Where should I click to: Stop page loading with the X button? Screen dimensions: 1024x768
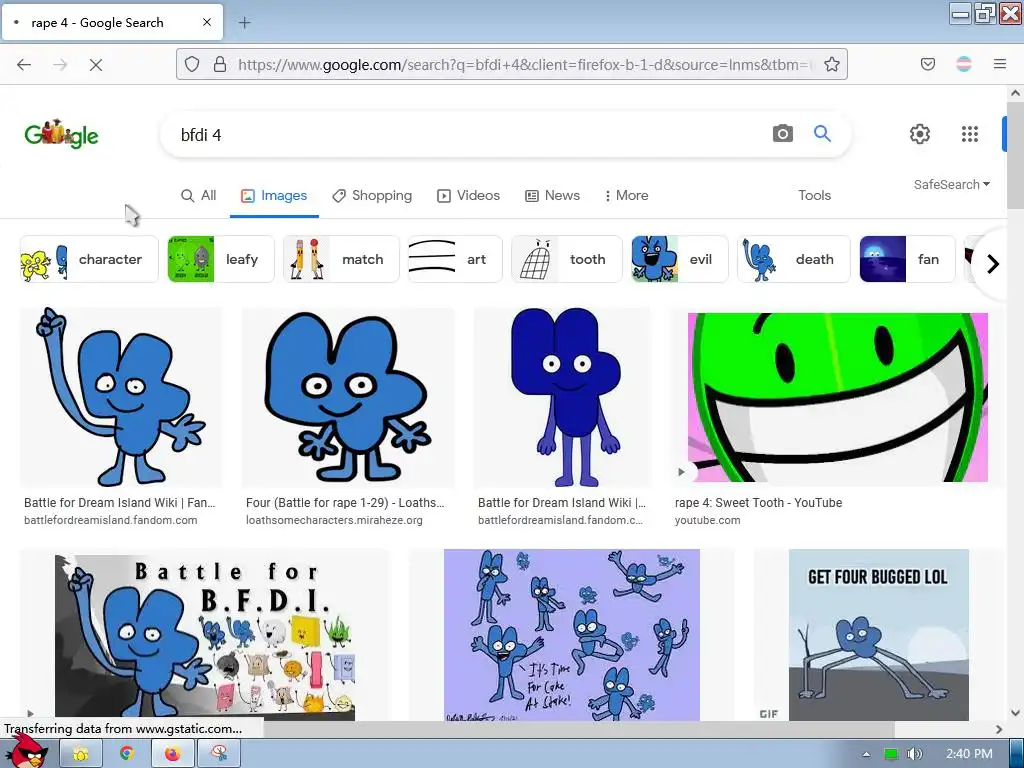[96, 65]
